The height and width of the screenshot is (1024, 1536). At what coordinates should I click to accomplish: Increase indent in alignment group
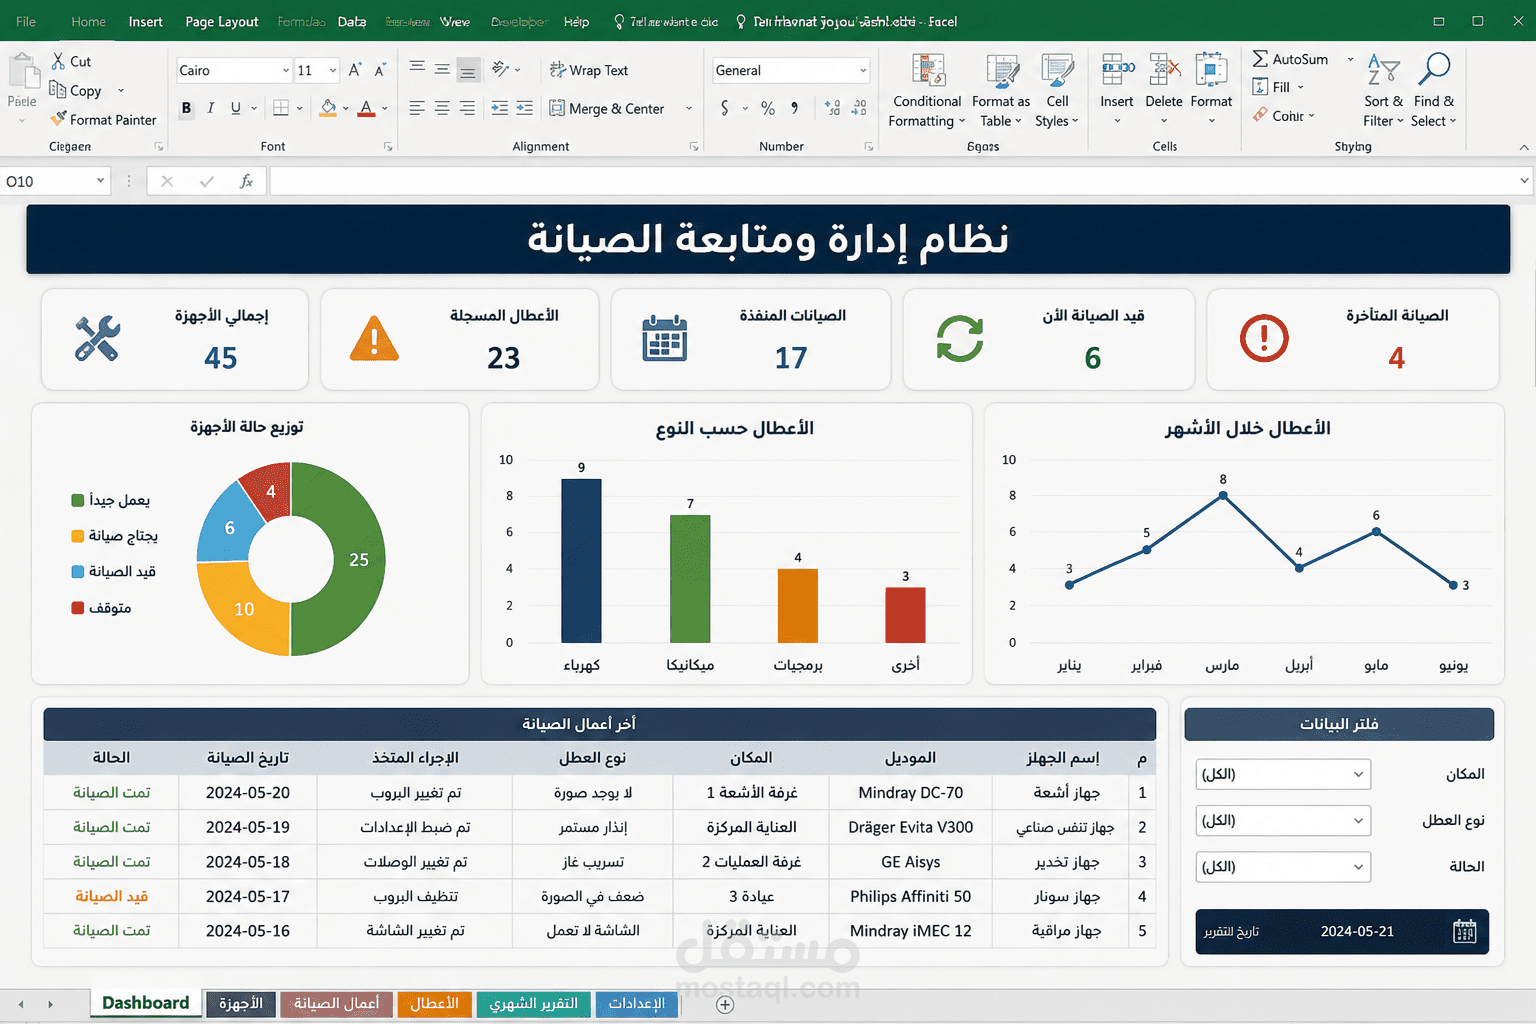tap(525, 108)
